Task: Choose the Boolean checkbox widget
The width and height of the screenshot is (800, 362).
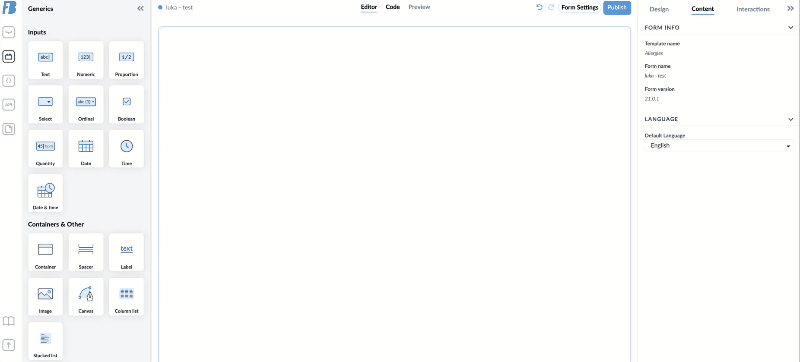Action: (x=126, y=105)
